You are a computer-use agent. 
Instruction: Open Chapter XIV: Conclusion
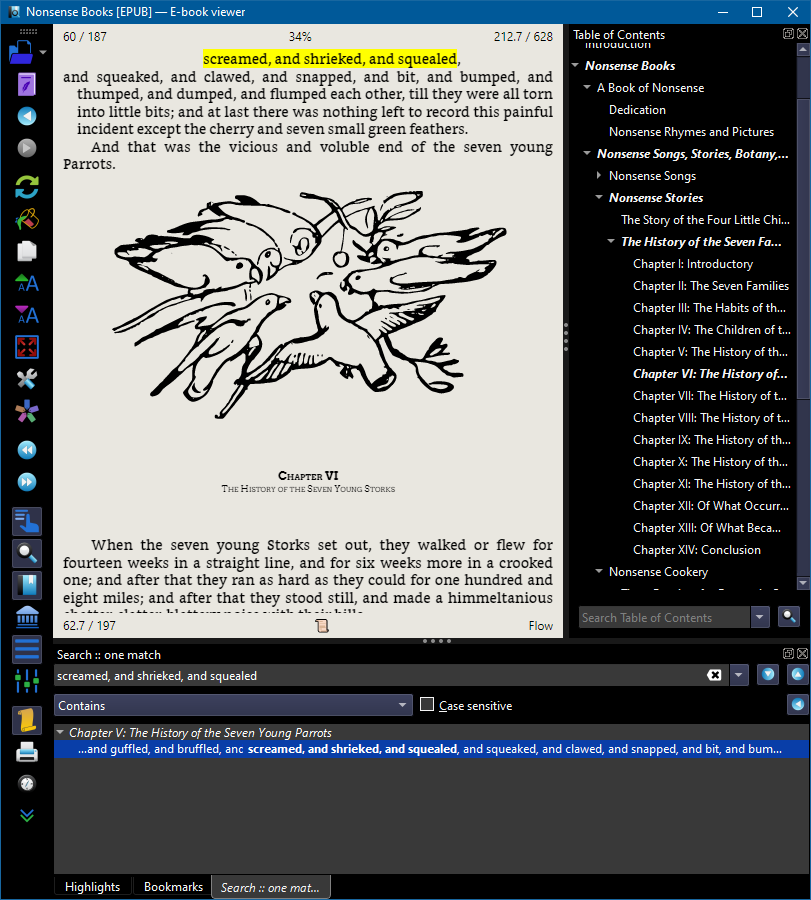pyautogui.click(x=697, y=549)
